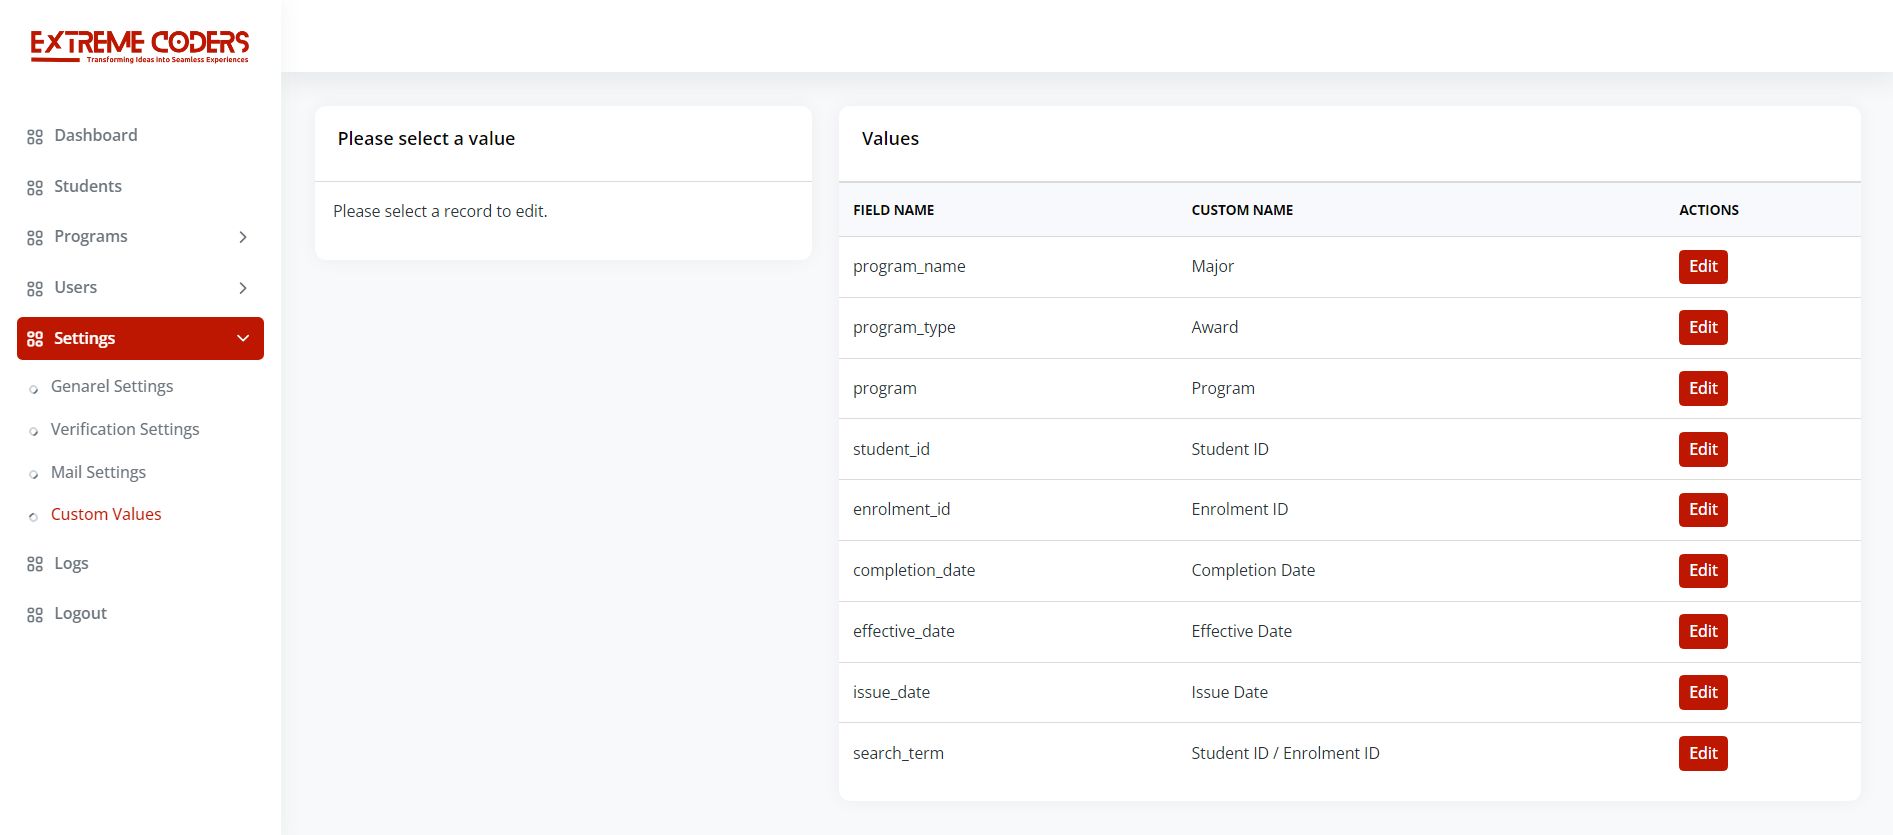Click the Programs grid icon in sidebar
The image size is (1893, 835).
click(35, 238)
